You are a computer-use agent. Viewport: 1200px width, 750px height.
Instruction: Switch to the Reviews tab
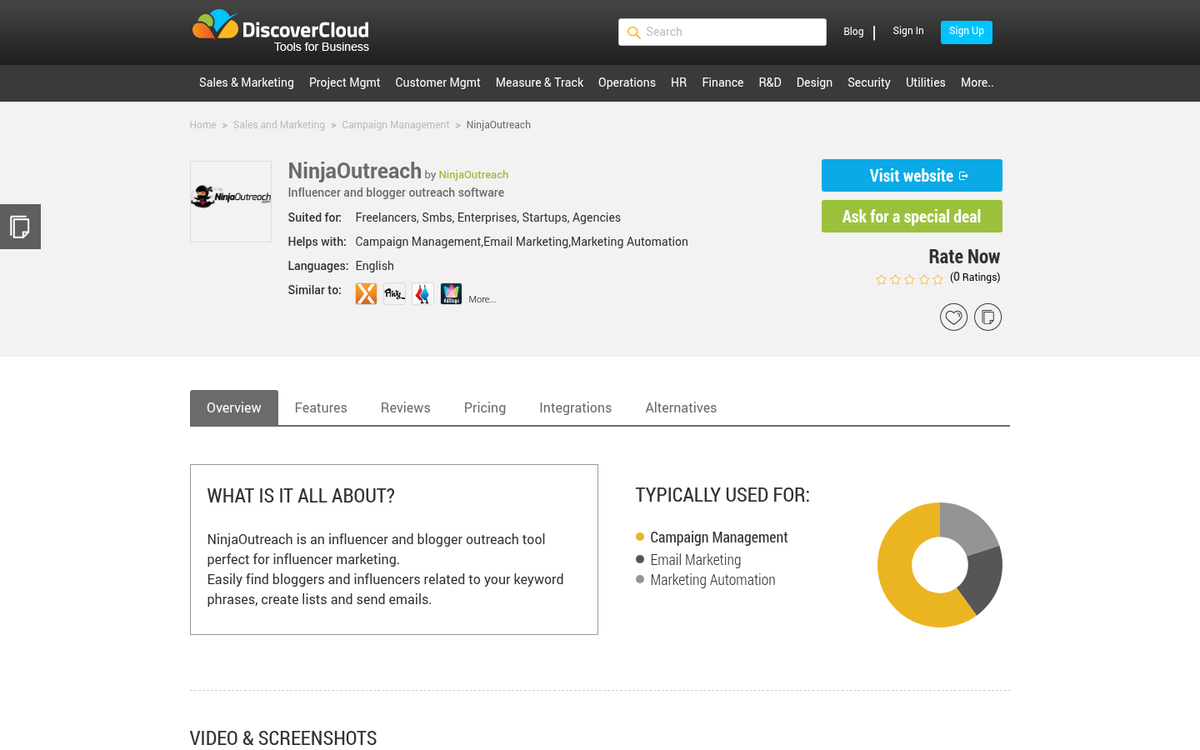click(x=405, y=407)
